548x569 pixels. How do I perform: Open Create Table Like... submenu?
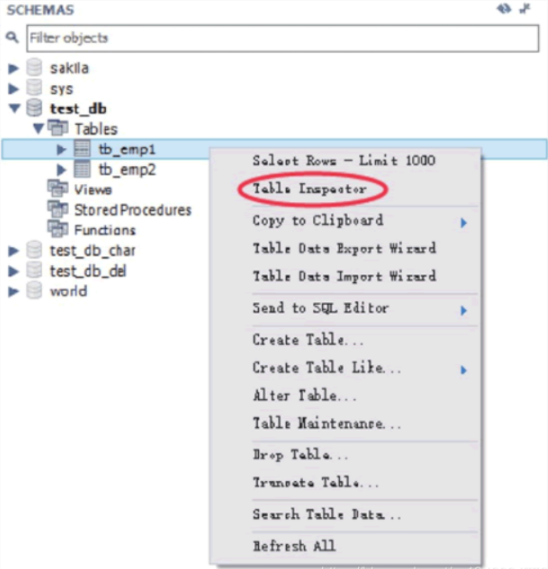pos(327,368)
